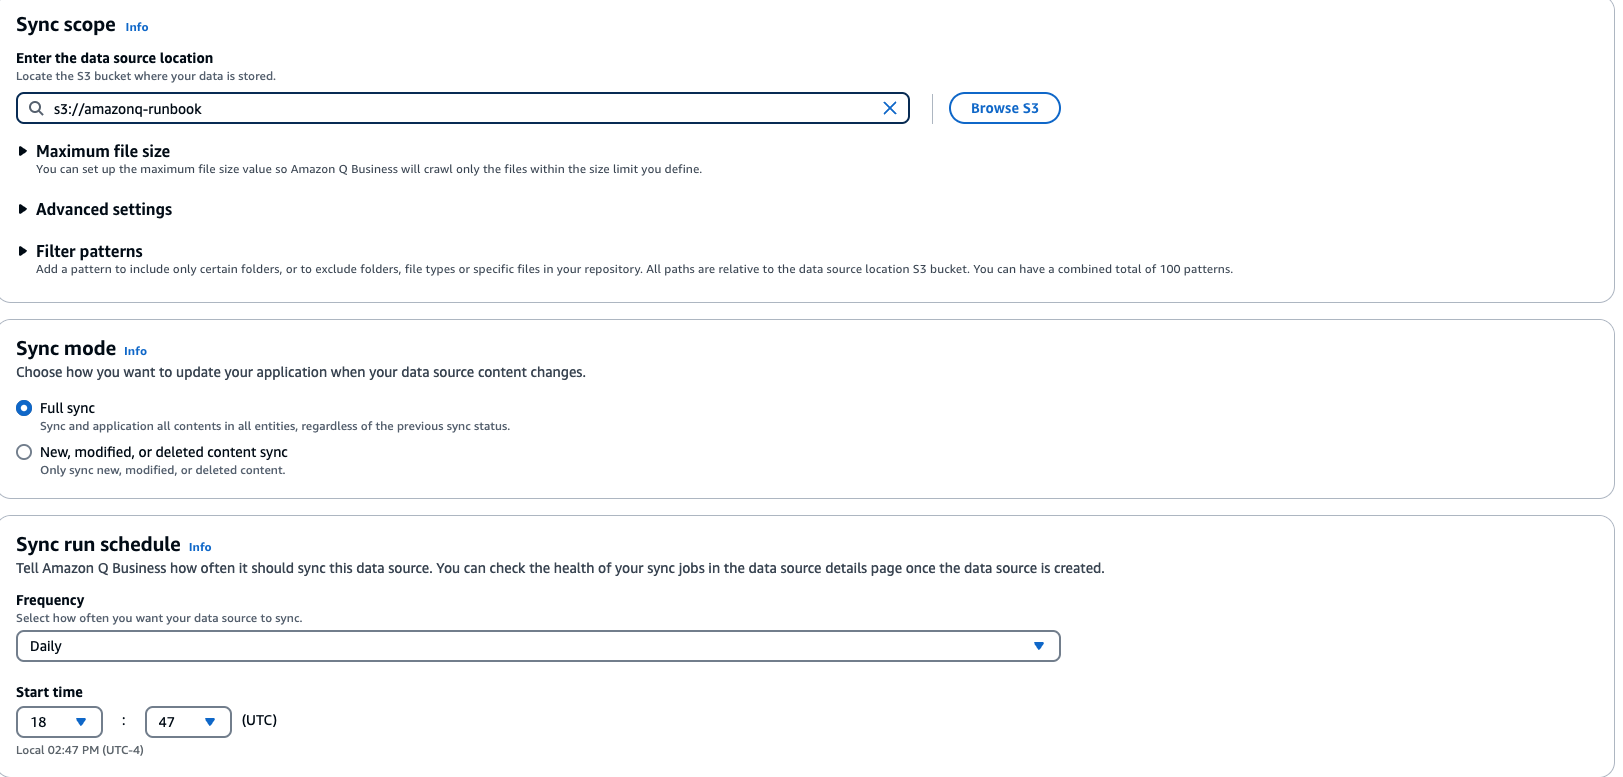Expand the Maximum file size section heading
The width and height of the screenshot is (1623, 777).
[102, 150]
